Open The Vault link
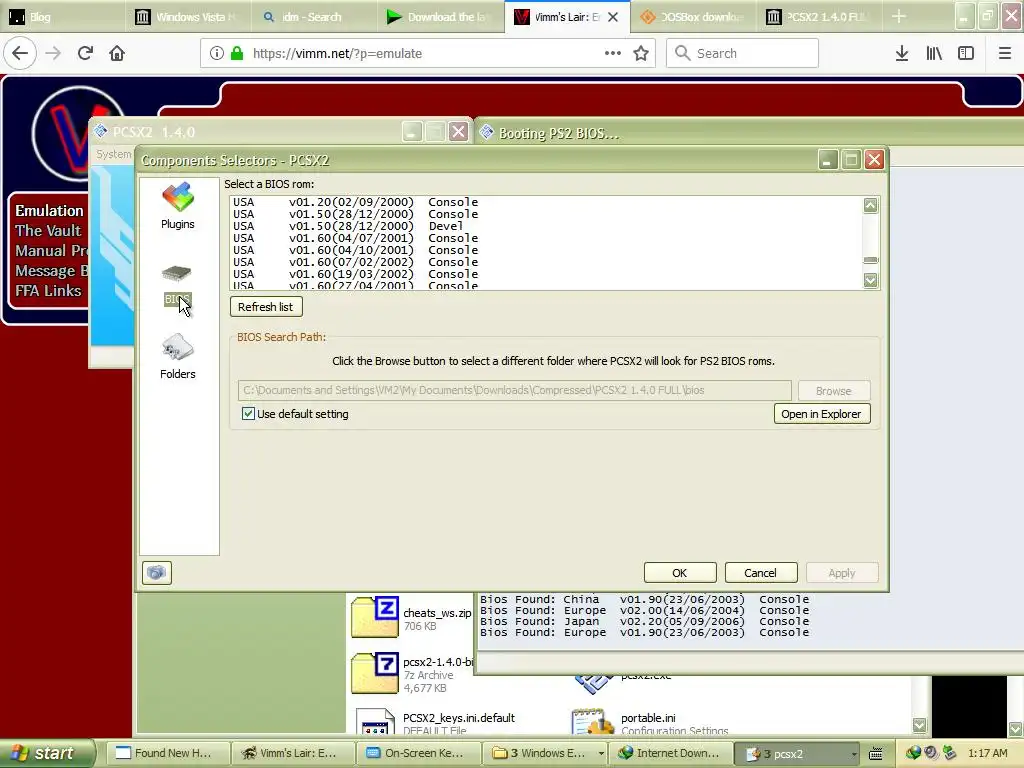Screen dimensions: 1024x768 (x=48, y=231)
